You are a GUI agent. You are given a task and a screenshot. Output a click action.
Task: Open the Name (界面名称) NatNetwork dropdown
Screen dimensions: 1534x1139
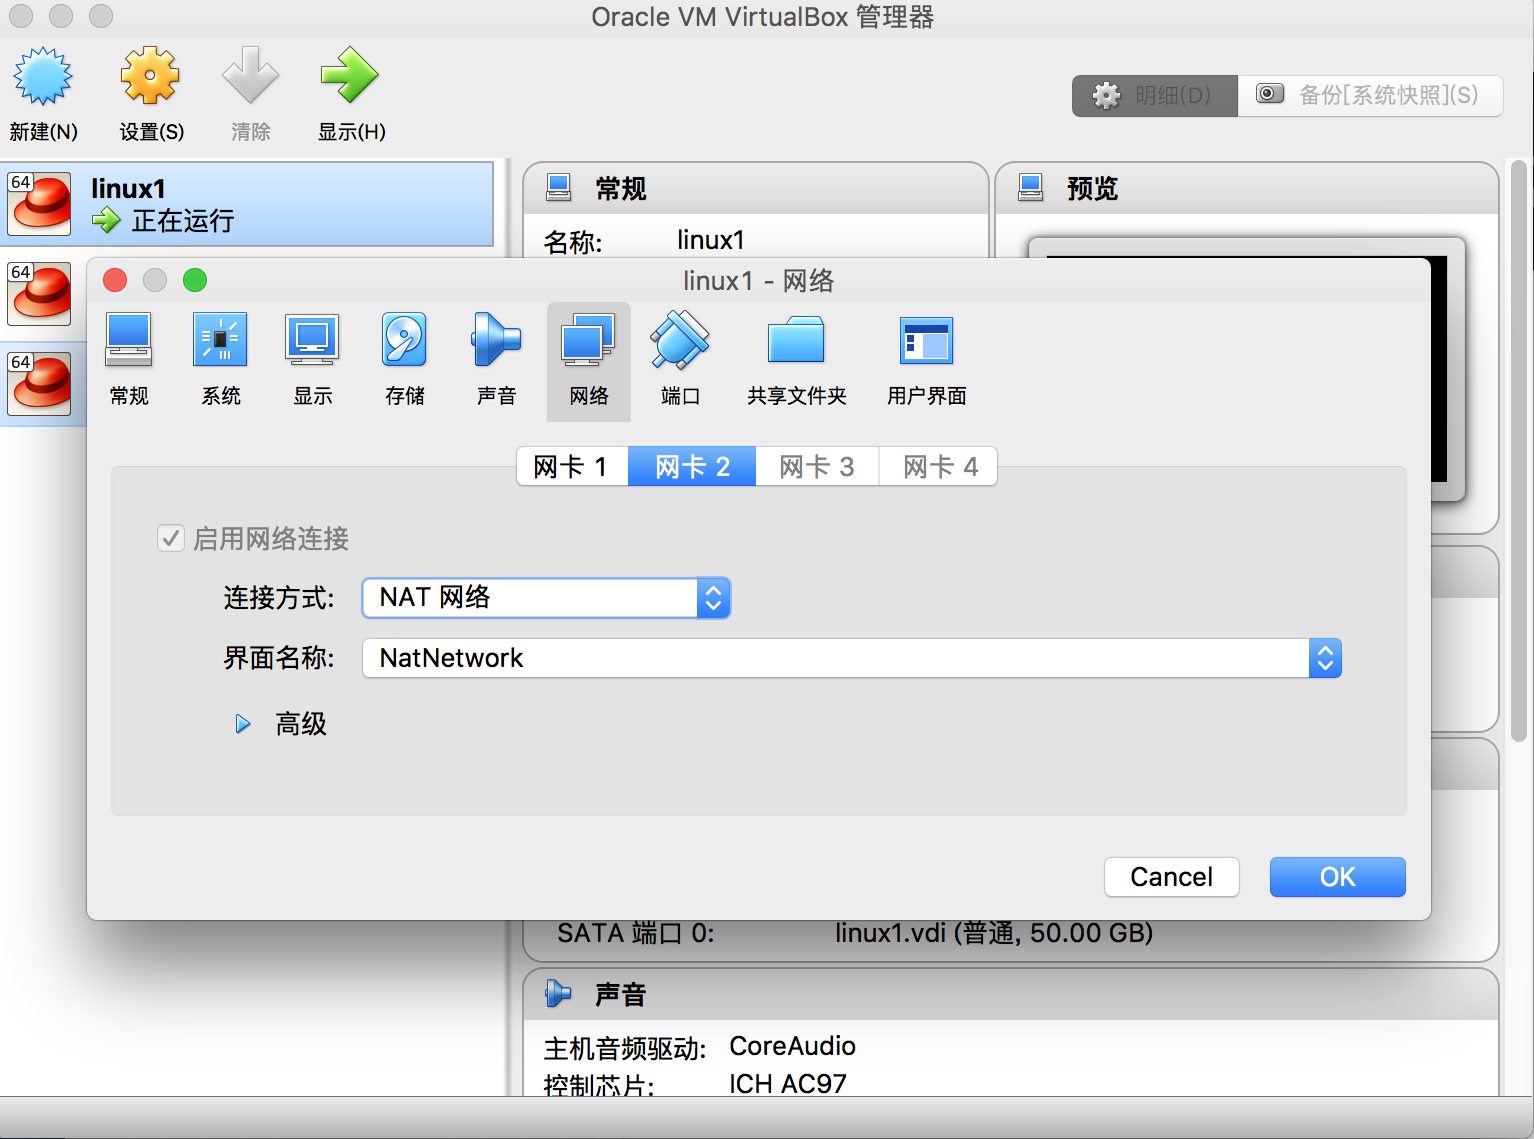(852, 658)
